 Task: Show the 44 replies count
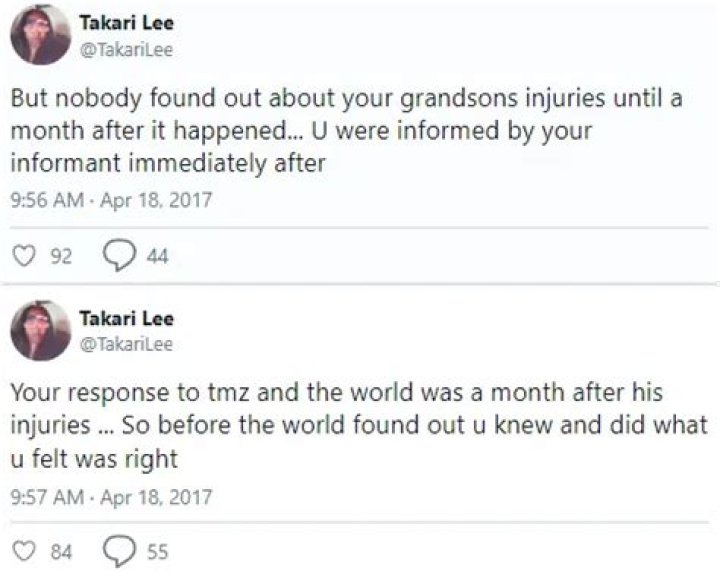tap(157, 258)
